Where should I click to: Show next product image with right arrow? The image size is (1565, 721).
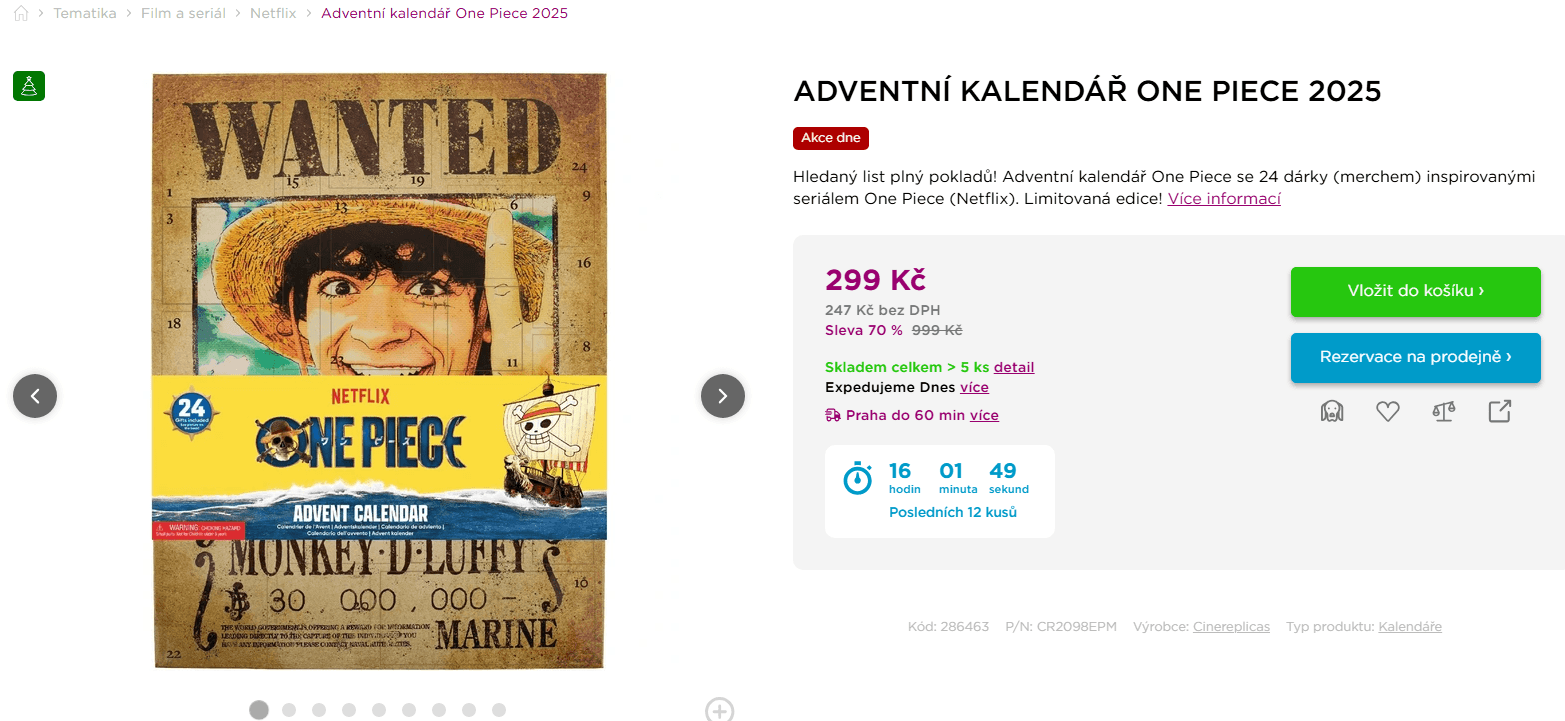[723, 396]
